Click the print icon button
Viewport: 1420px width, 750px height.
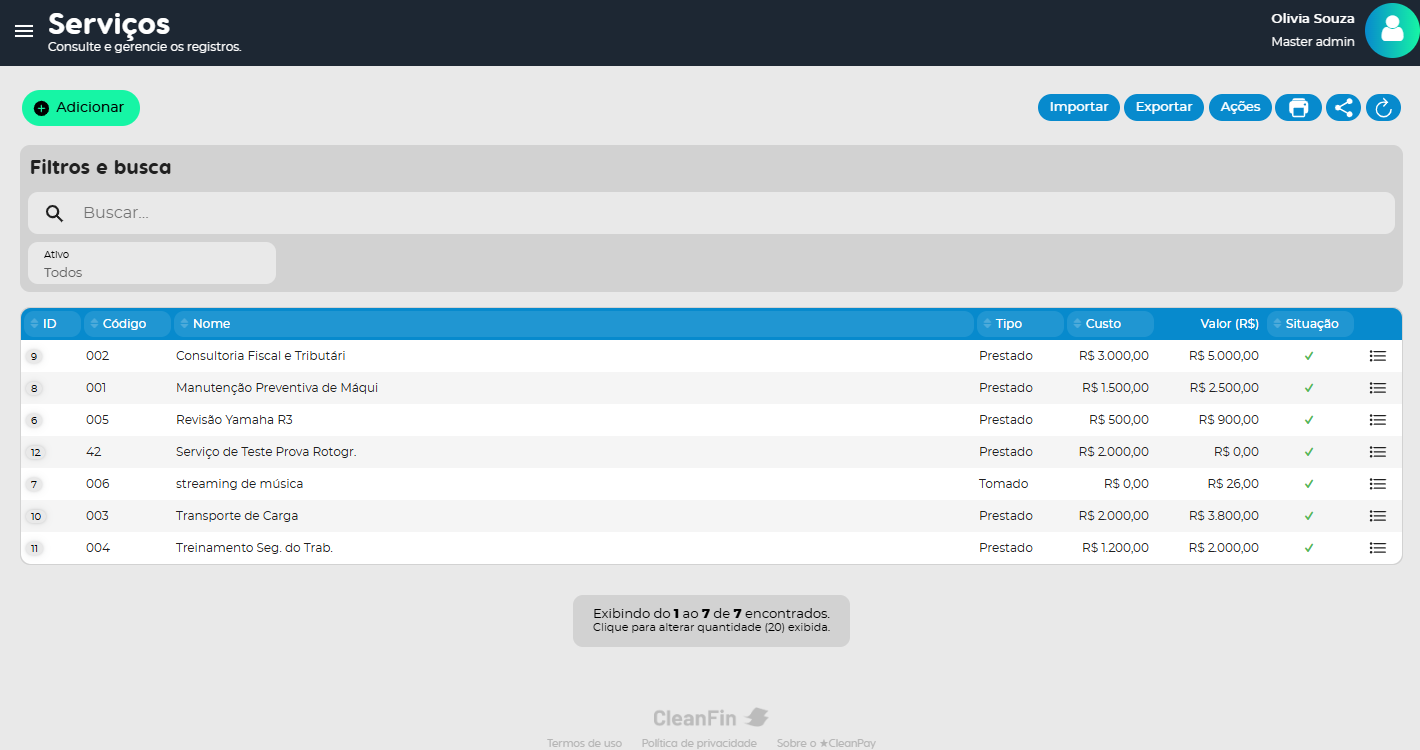[x=1298, y=108]
